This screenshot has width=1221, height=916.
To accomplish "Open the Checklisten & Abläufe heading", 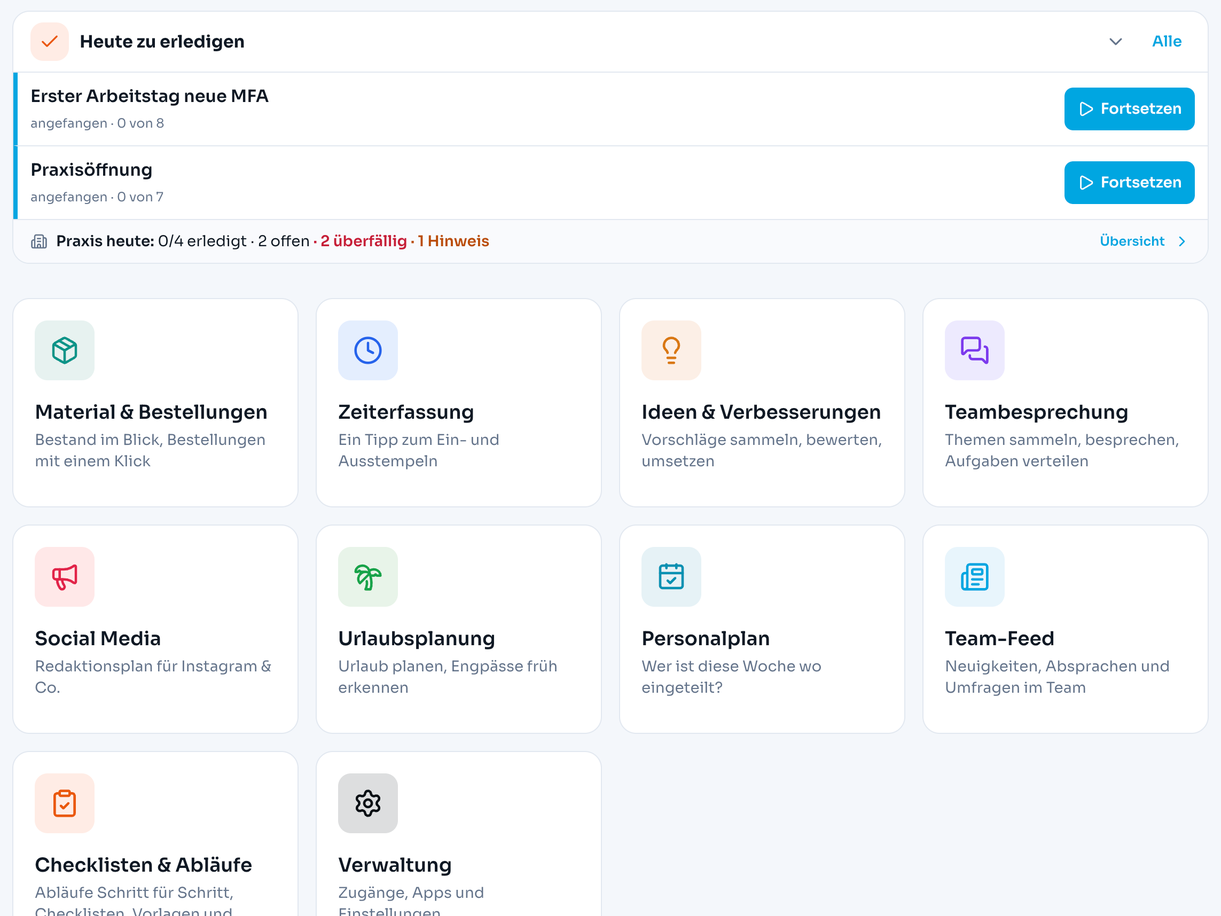I will tap(143, 865).
